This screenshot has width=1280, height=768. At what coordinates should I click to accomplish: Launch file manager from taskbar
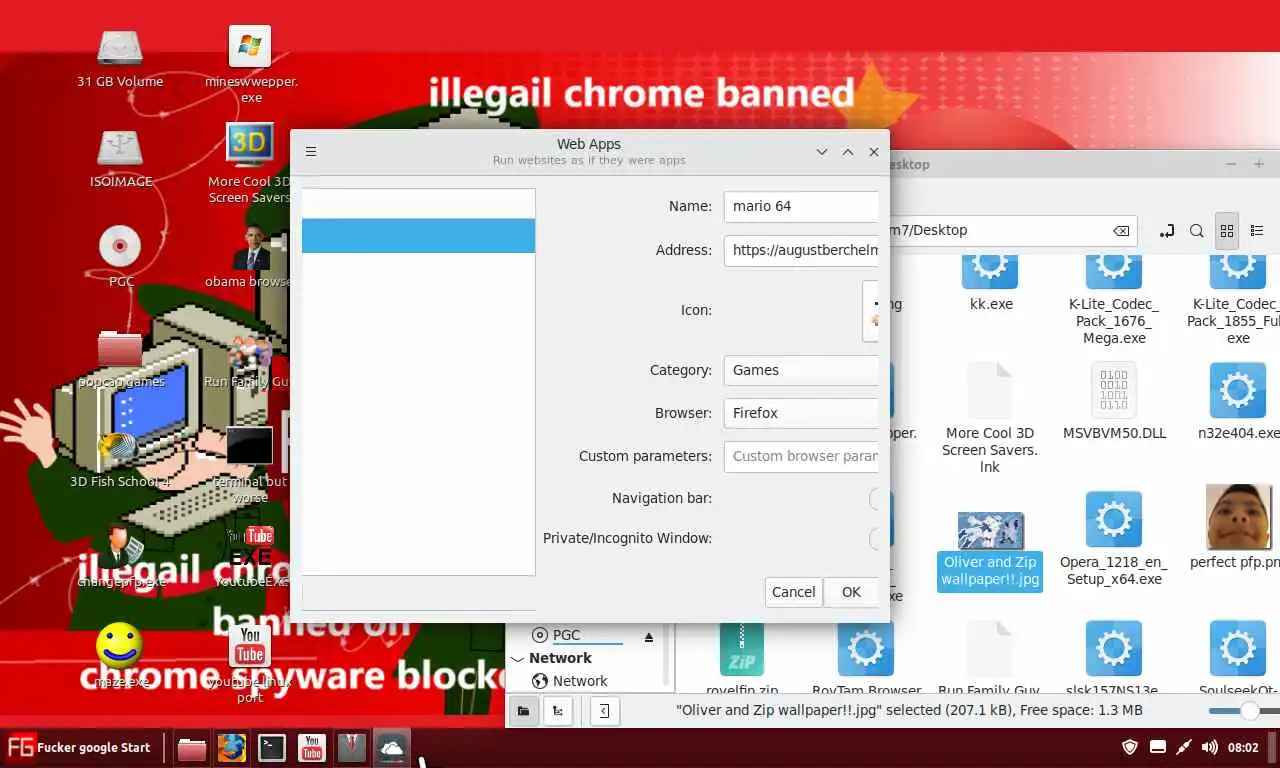(x=192, y=748)
